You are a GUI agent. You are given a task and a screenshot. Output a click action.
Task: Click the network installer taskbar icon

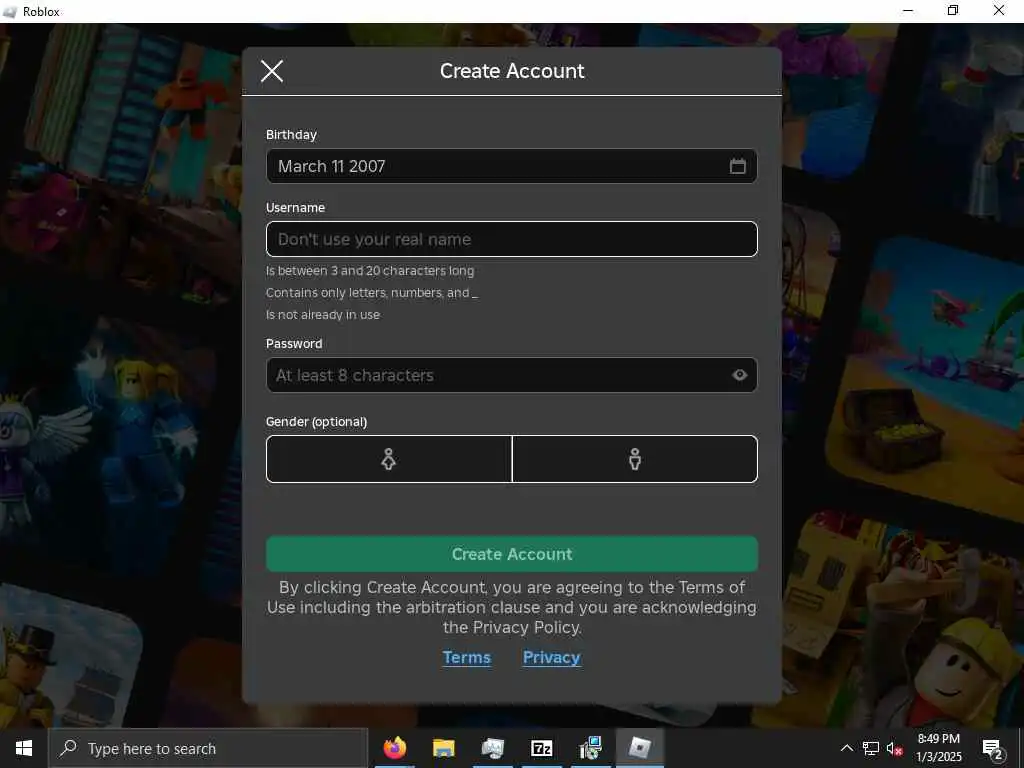590,748
